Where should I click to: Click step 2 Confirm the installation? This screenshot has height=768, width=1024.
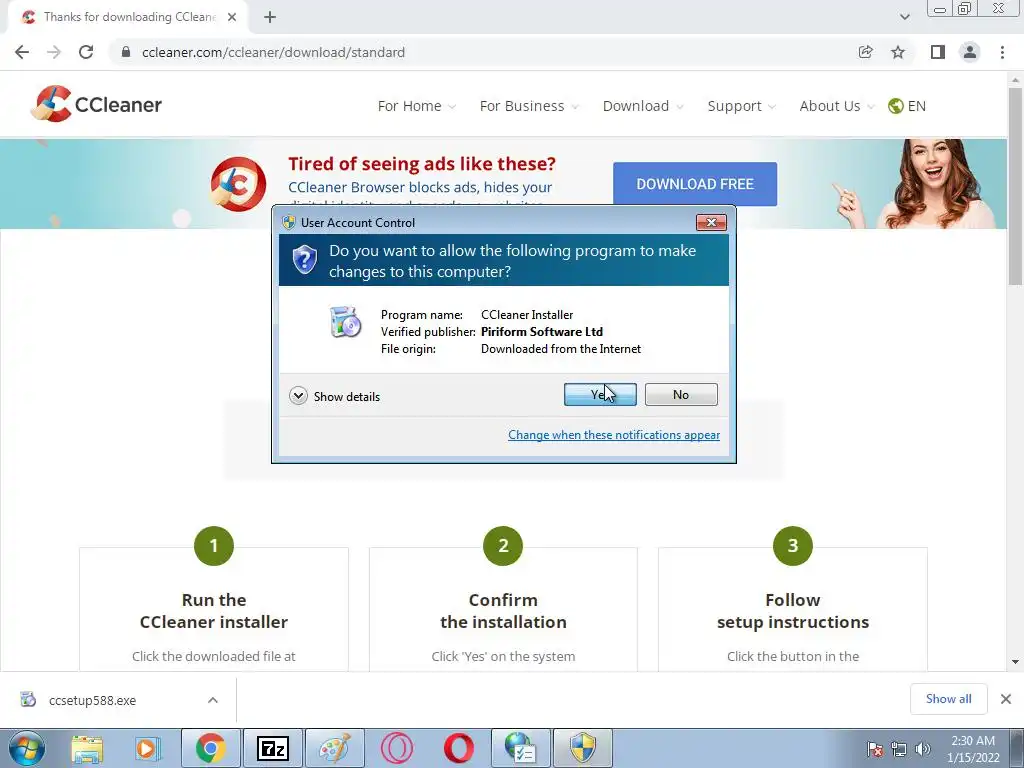503,611
